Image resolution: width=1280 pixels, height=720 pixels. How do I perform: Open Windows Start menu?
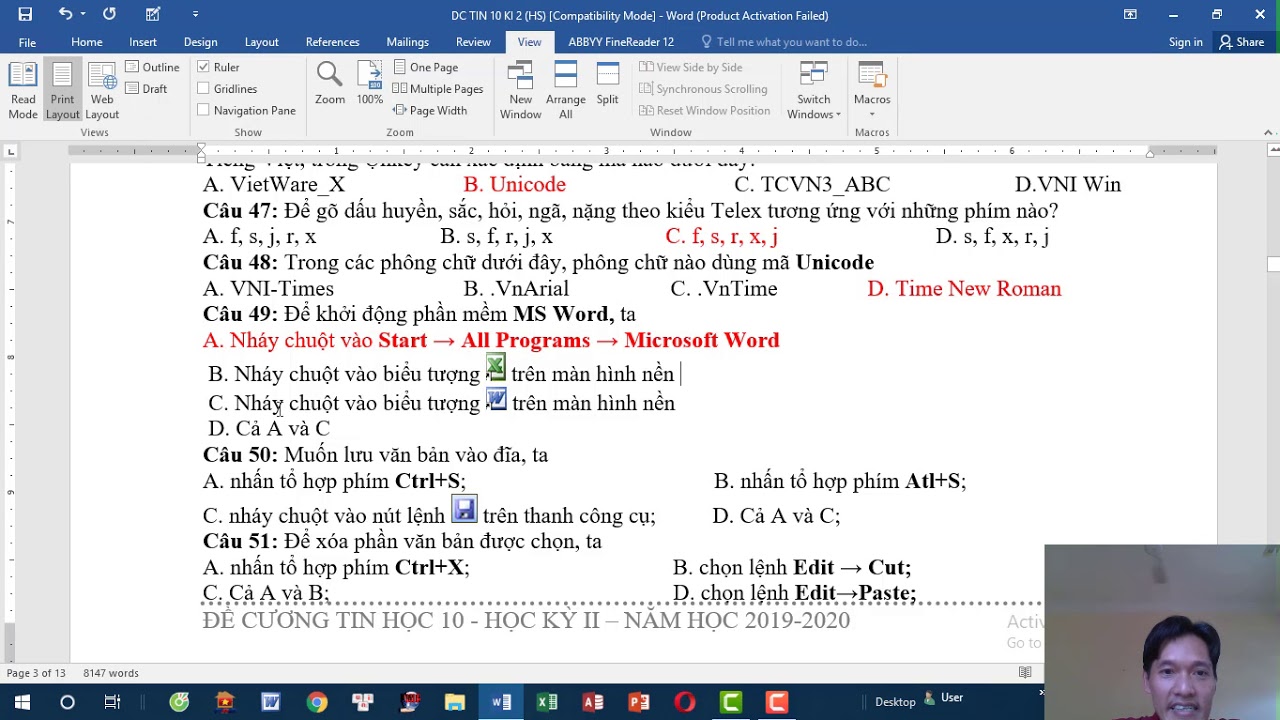[22, 702]
